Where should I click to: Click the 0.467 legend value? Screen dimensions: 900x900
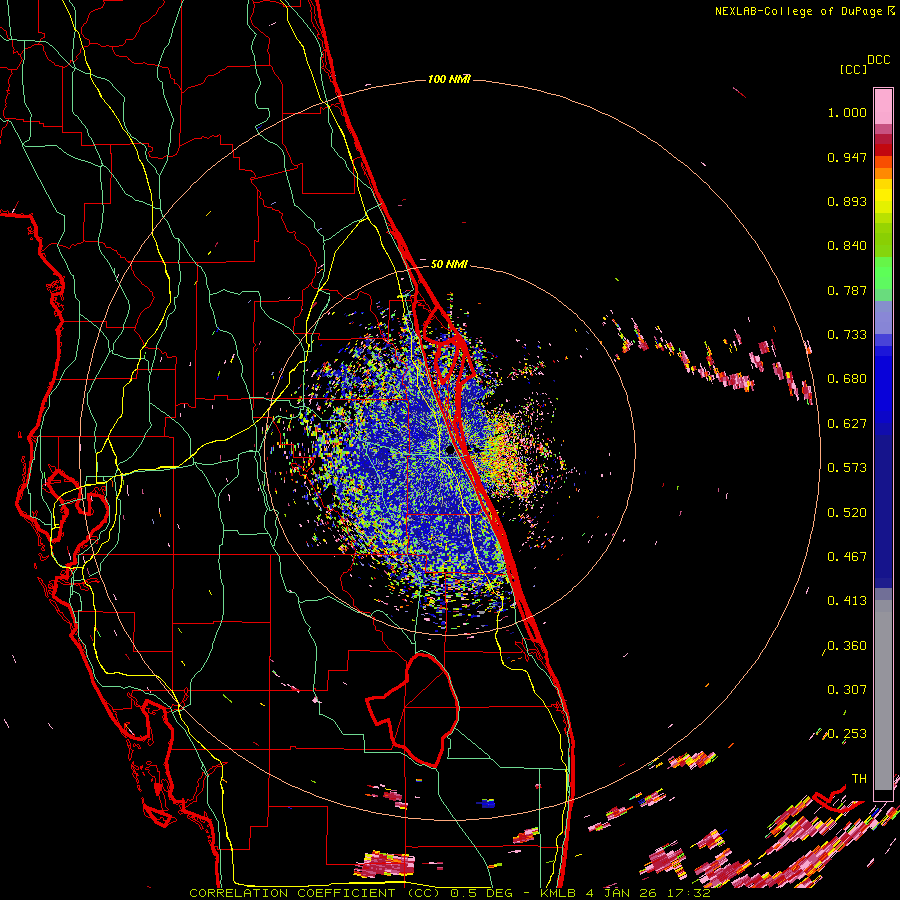(847, 557)
